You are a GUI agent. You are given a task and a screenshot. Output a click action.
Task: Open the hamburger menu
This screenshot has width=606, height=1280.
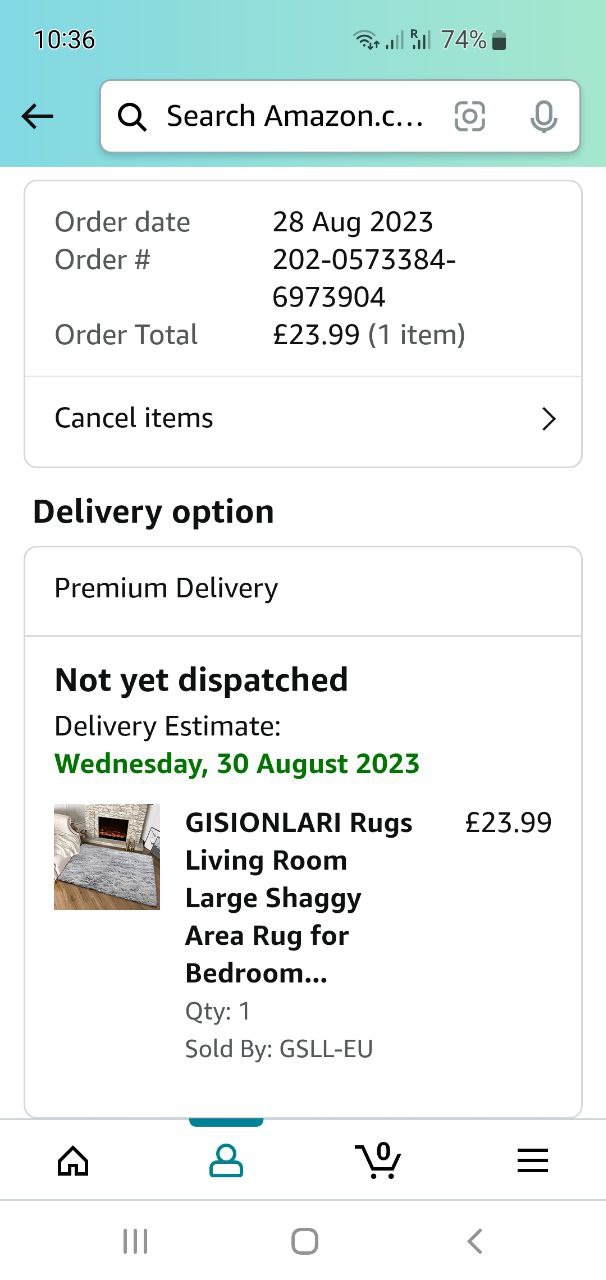pyautogui.click(x=532, y=1160)
